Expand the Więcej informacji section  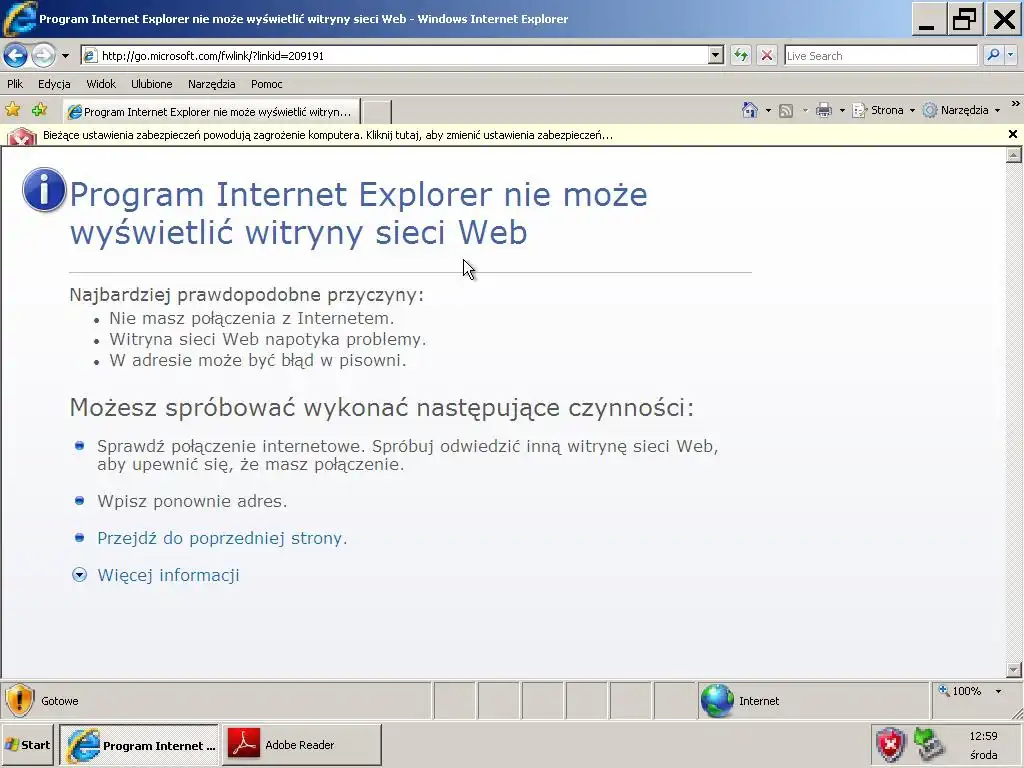[79, 575]
